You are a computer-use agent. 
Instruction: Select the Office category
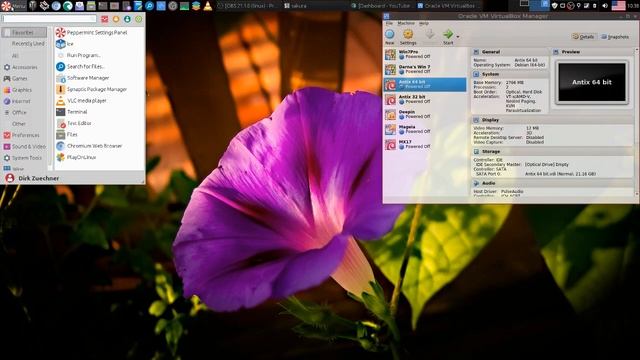point(24,112)
